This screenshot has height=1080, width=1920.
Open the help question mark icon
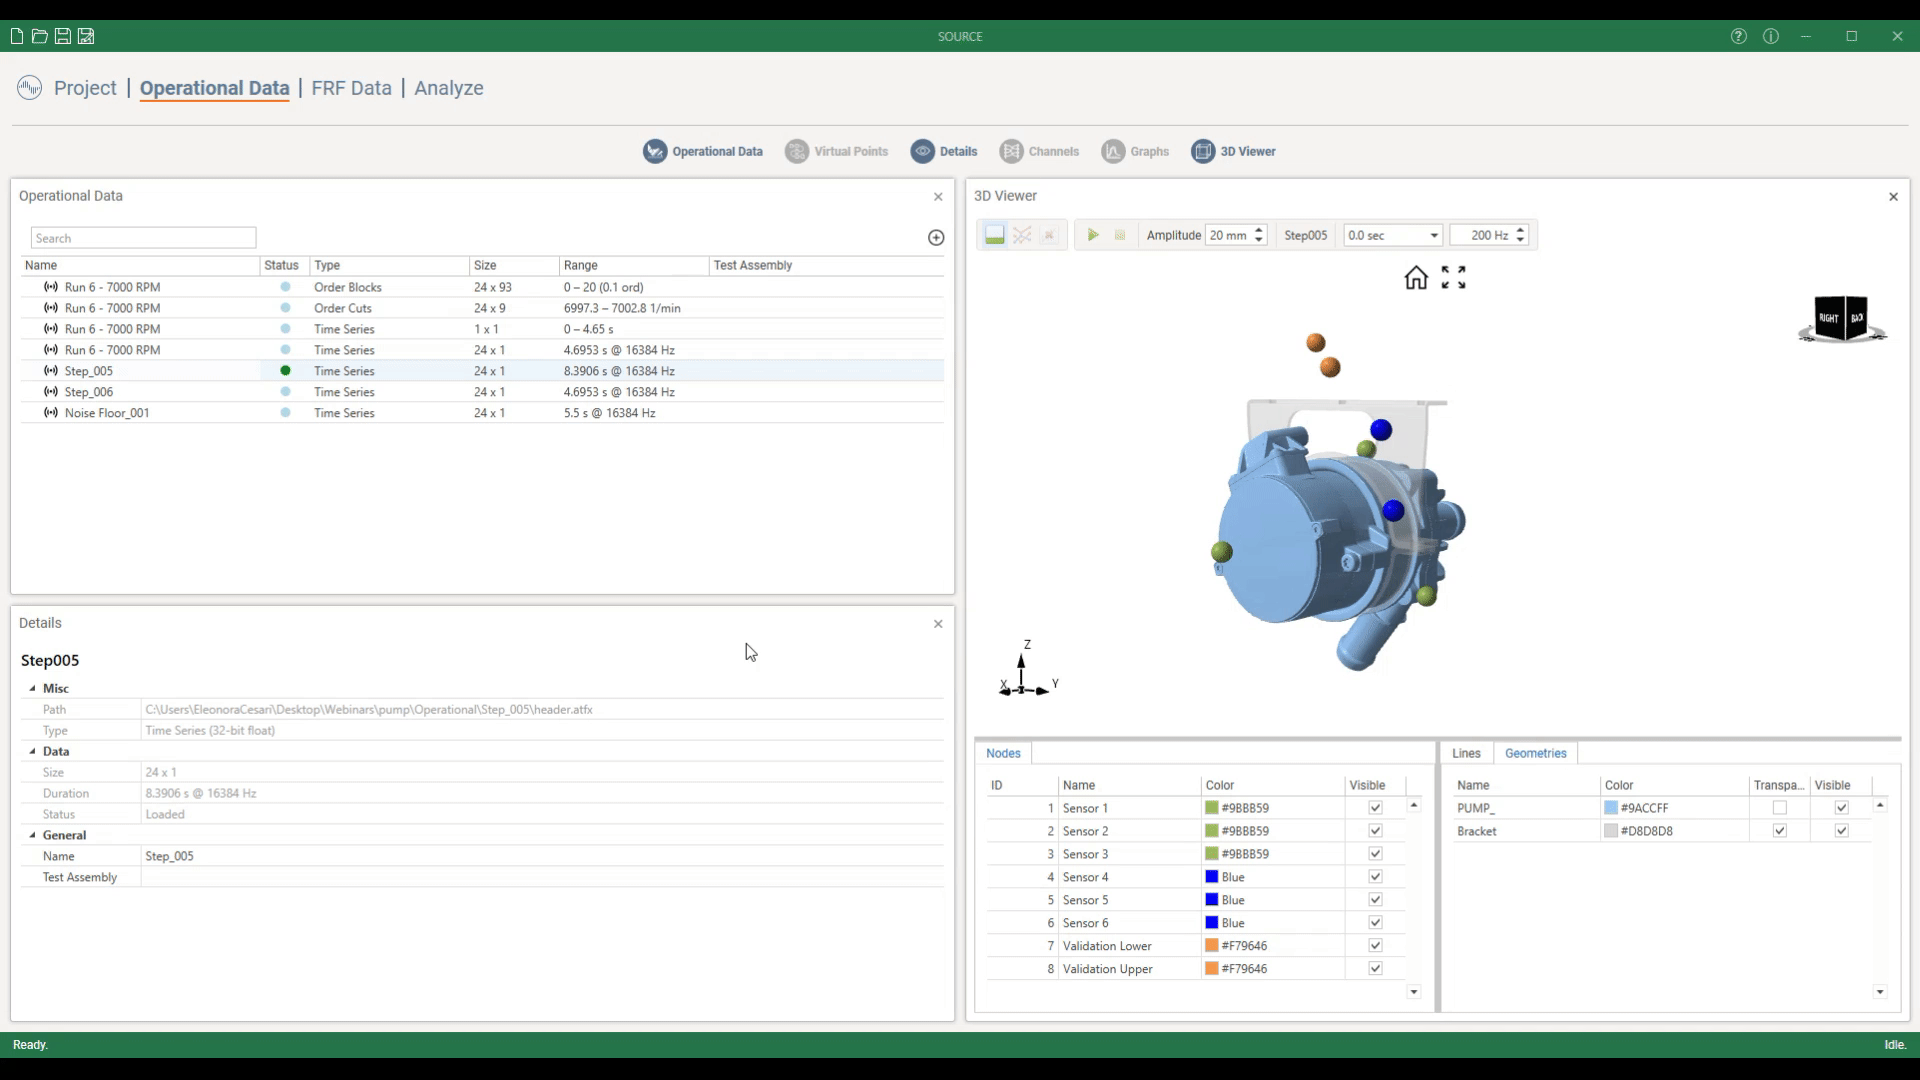(1738, 37)
